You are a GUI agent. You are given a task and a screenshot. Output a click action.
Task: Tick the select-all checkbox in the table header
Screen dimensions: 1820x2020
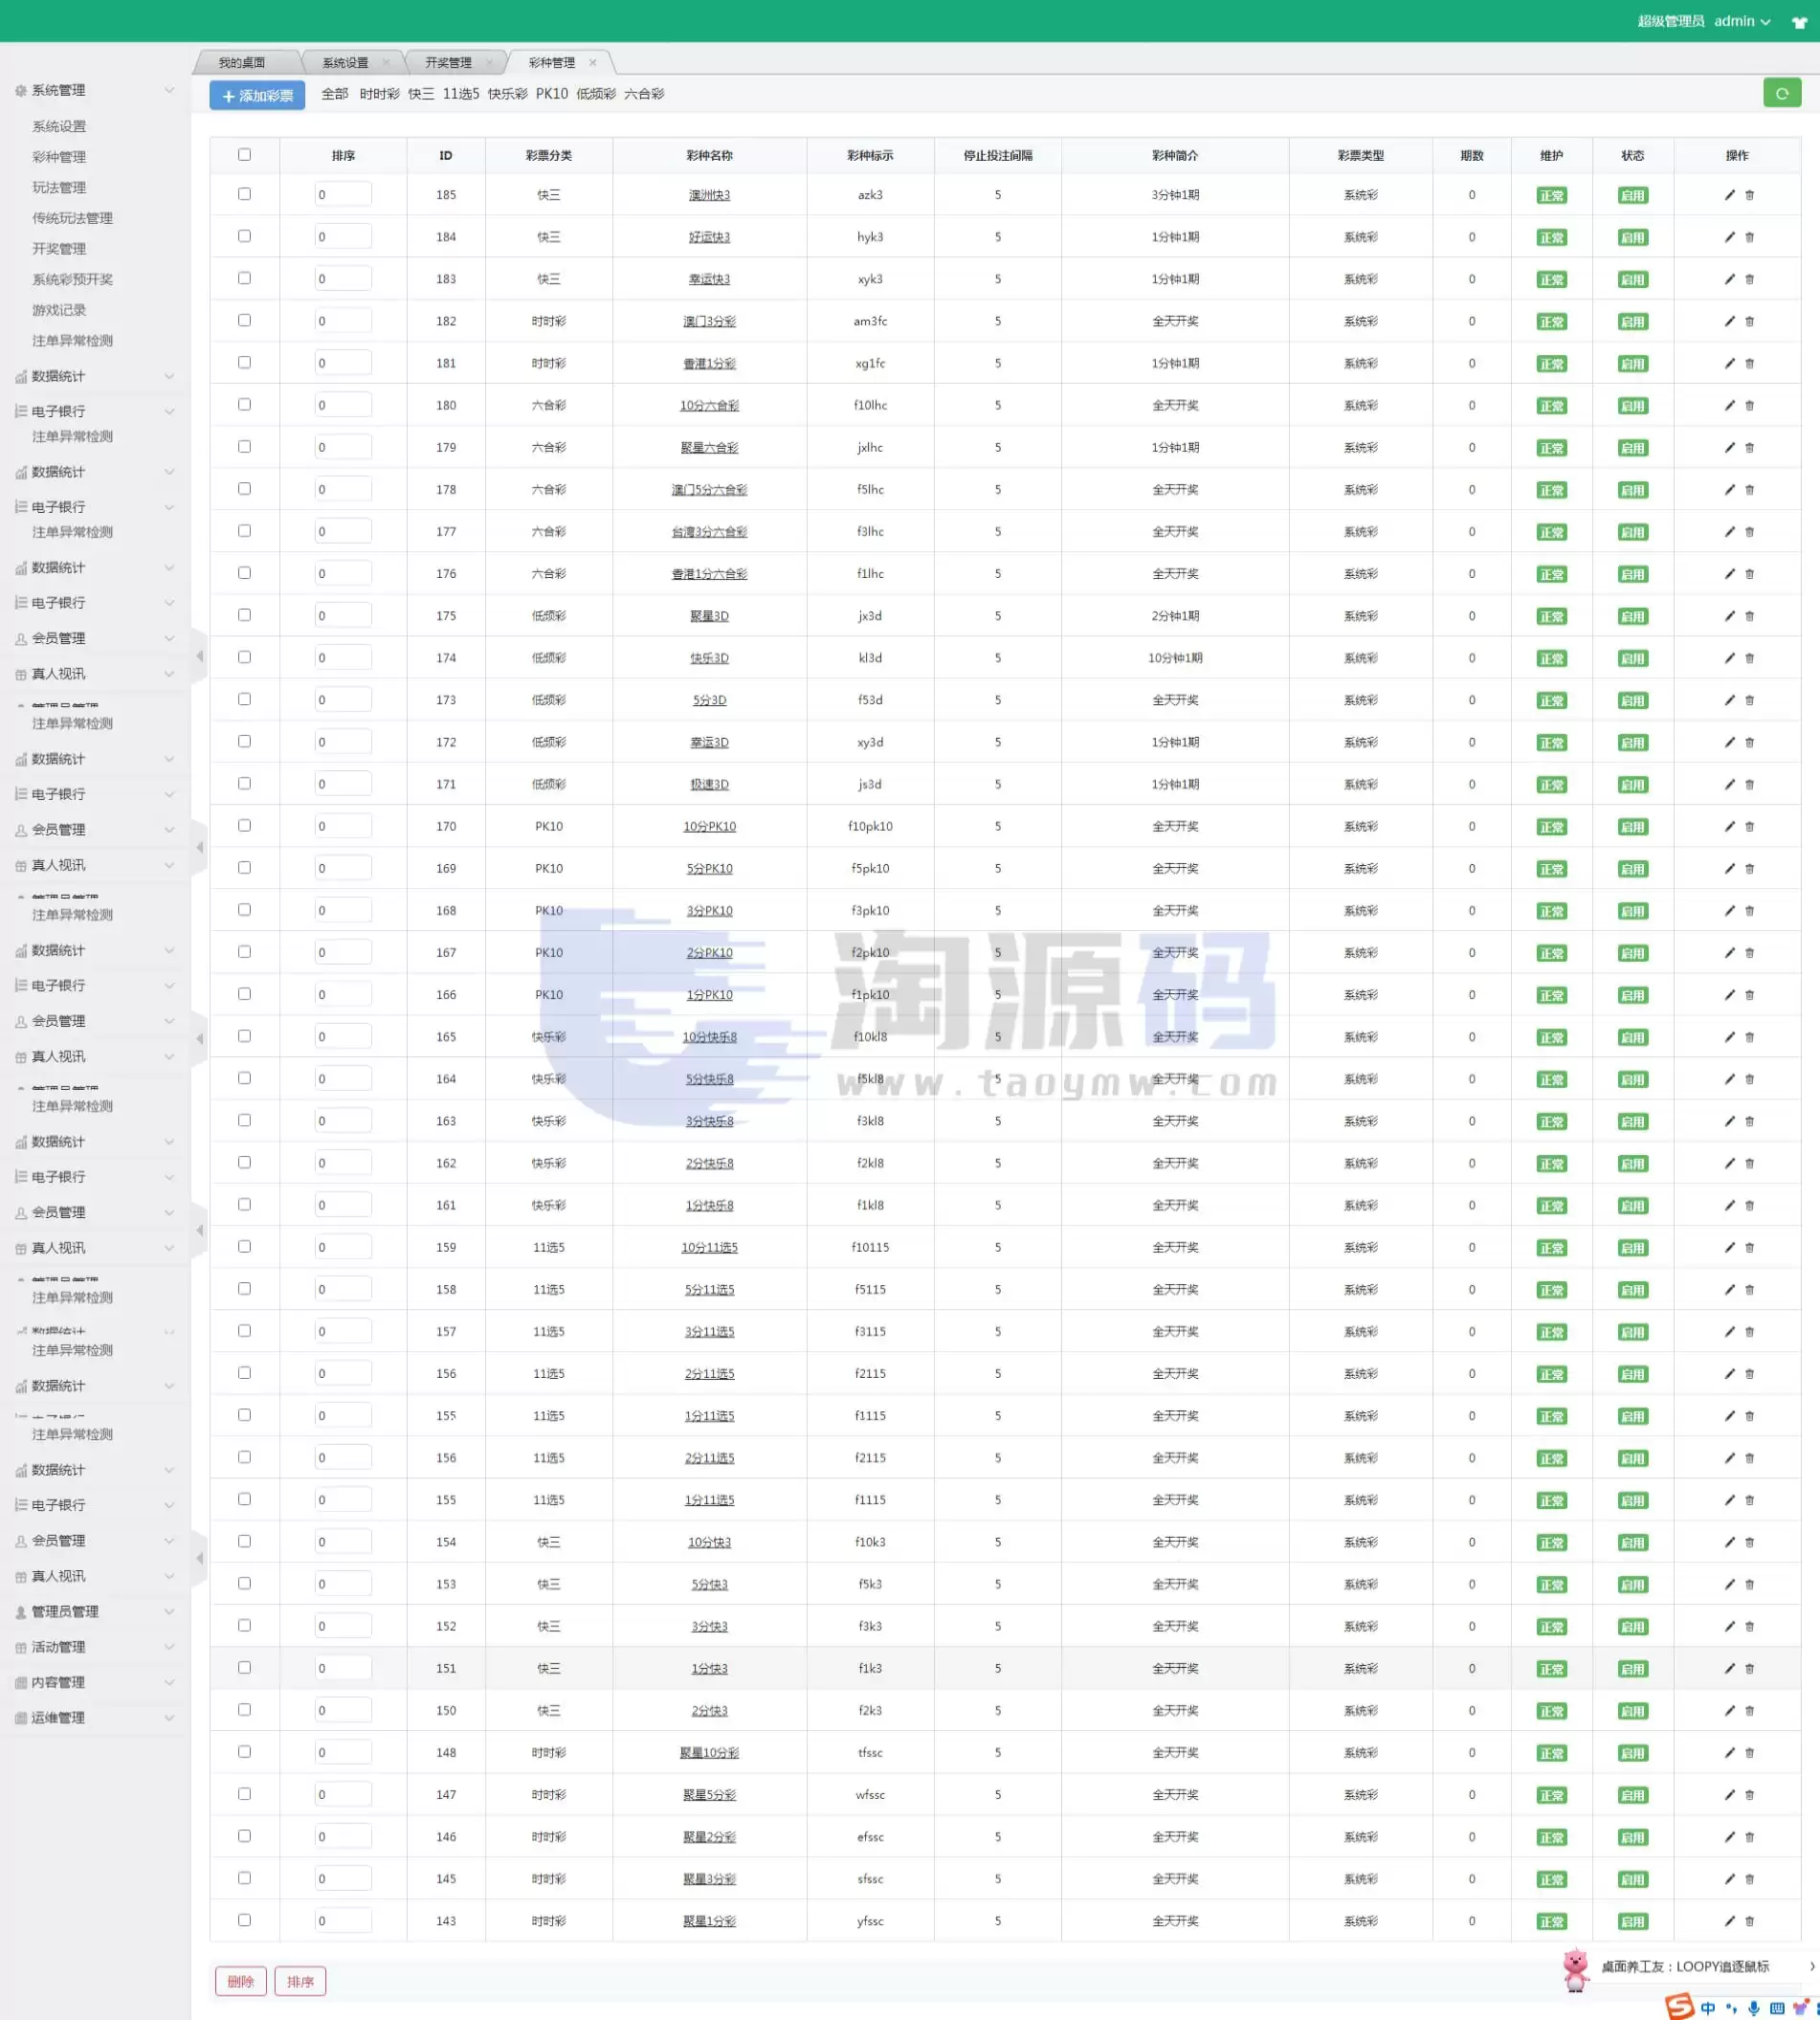pyautogui.click(x=244, y=155)
